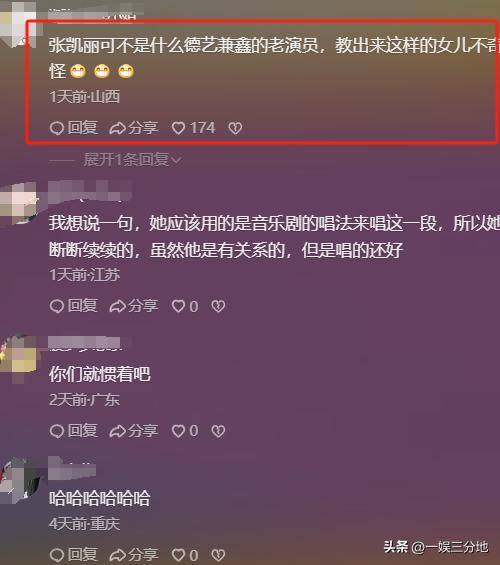500x565 pixels.
Task: Dislike the 哈哈哈哈哈哈 comment
Action: pos(218,555)
